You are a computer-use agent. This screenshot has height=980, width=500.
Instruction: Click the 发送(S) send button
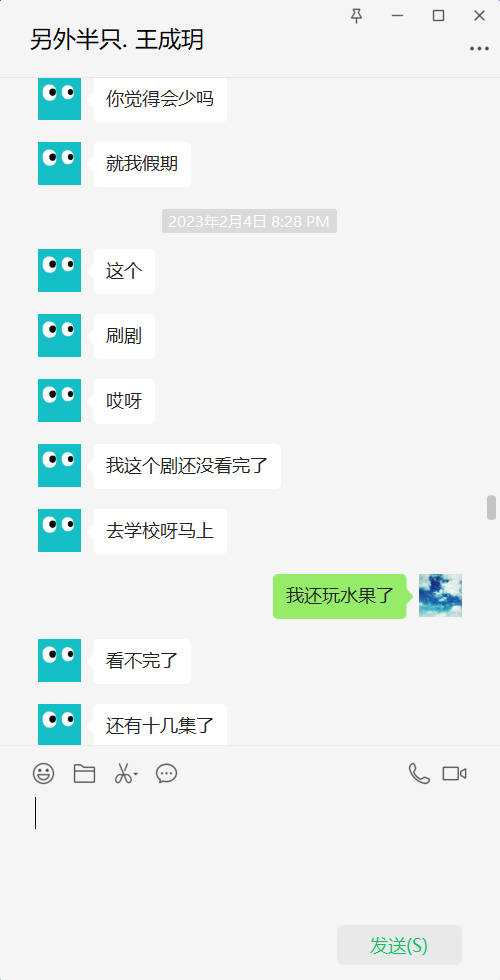click(x=399, y=945)
